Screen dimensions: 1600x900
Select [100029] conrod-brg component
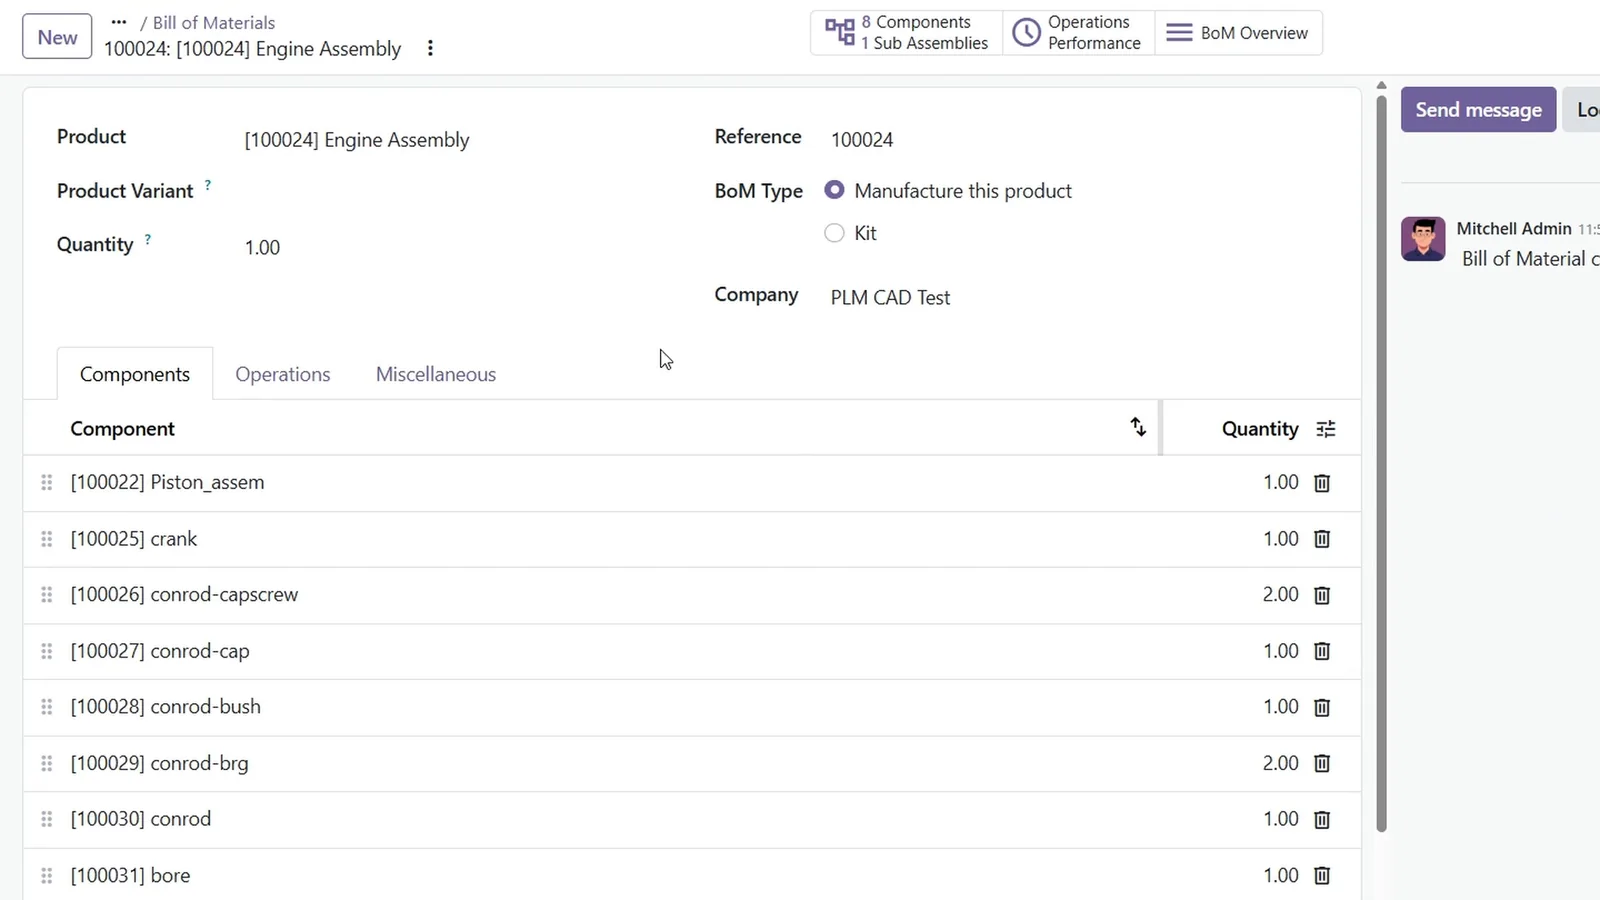(x=159, y=763)
